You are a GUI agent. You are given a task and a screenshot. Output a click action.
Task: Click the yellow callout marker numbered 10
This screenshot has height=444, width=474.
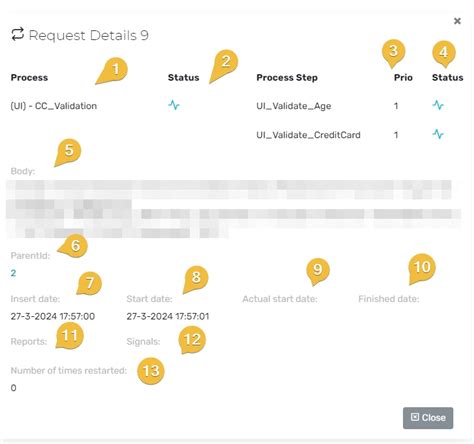click(422, 268)
